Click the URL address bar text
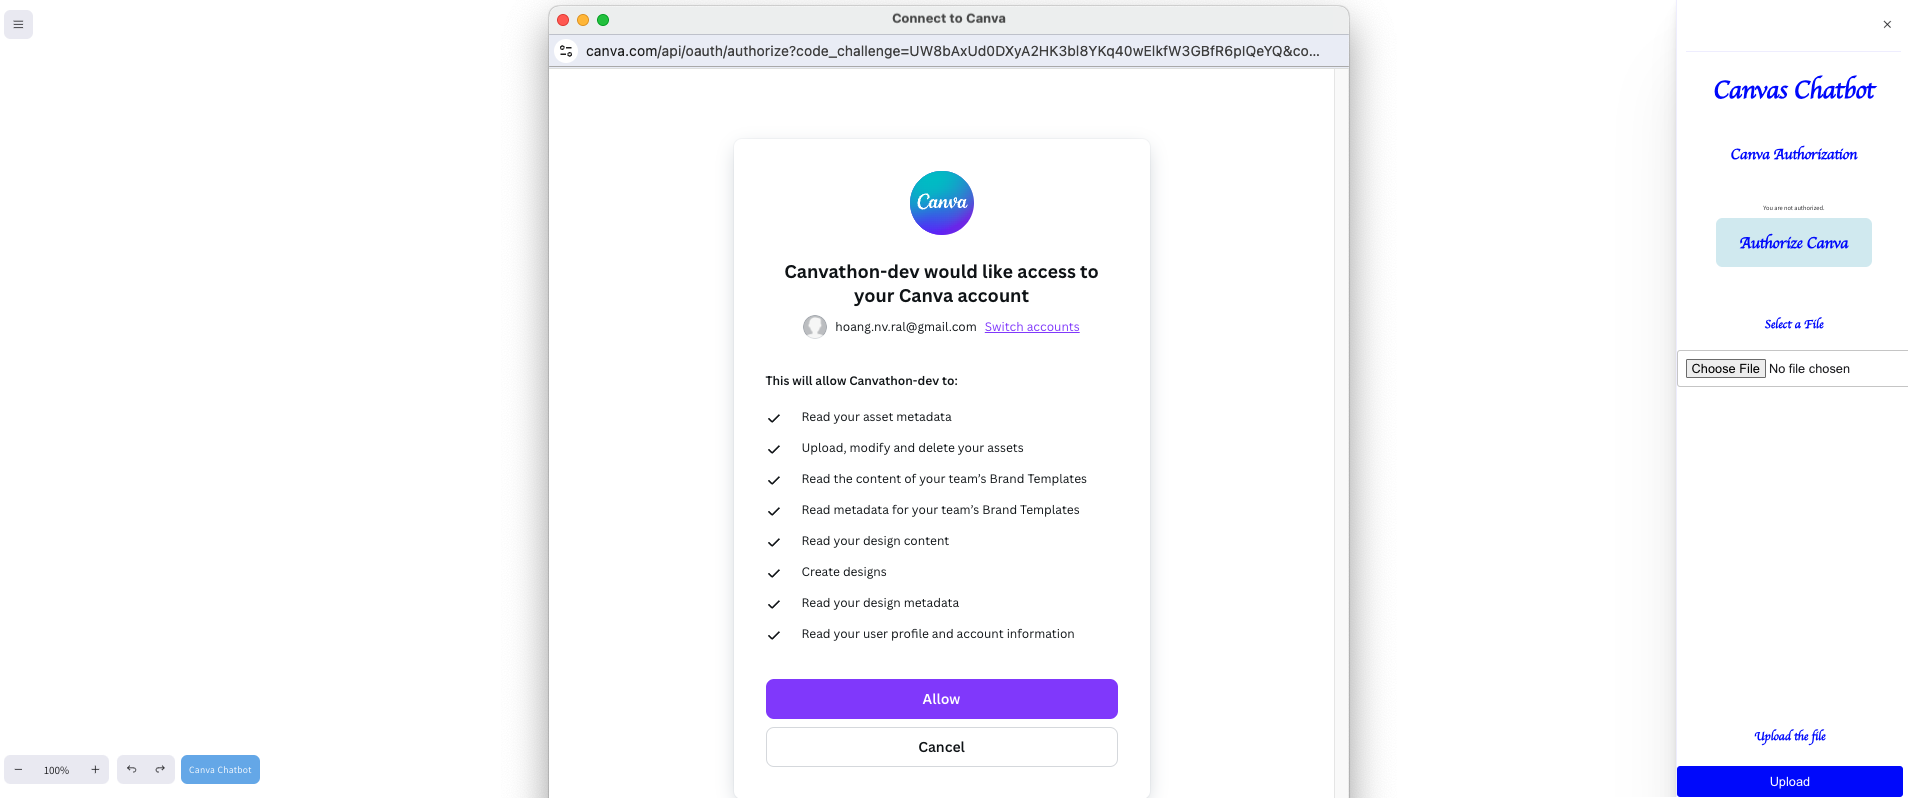The image size is (1908, 798). [x=952, y=51]
